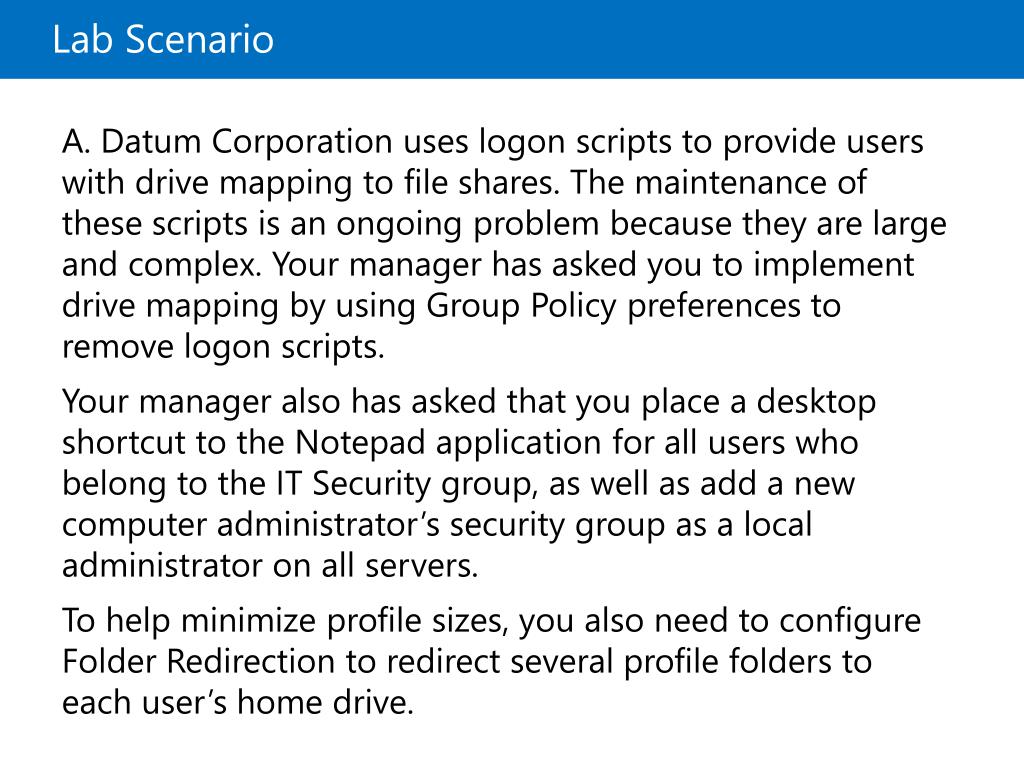
Task: Click 'each user's home drive.' line
Action: [238, 703]
